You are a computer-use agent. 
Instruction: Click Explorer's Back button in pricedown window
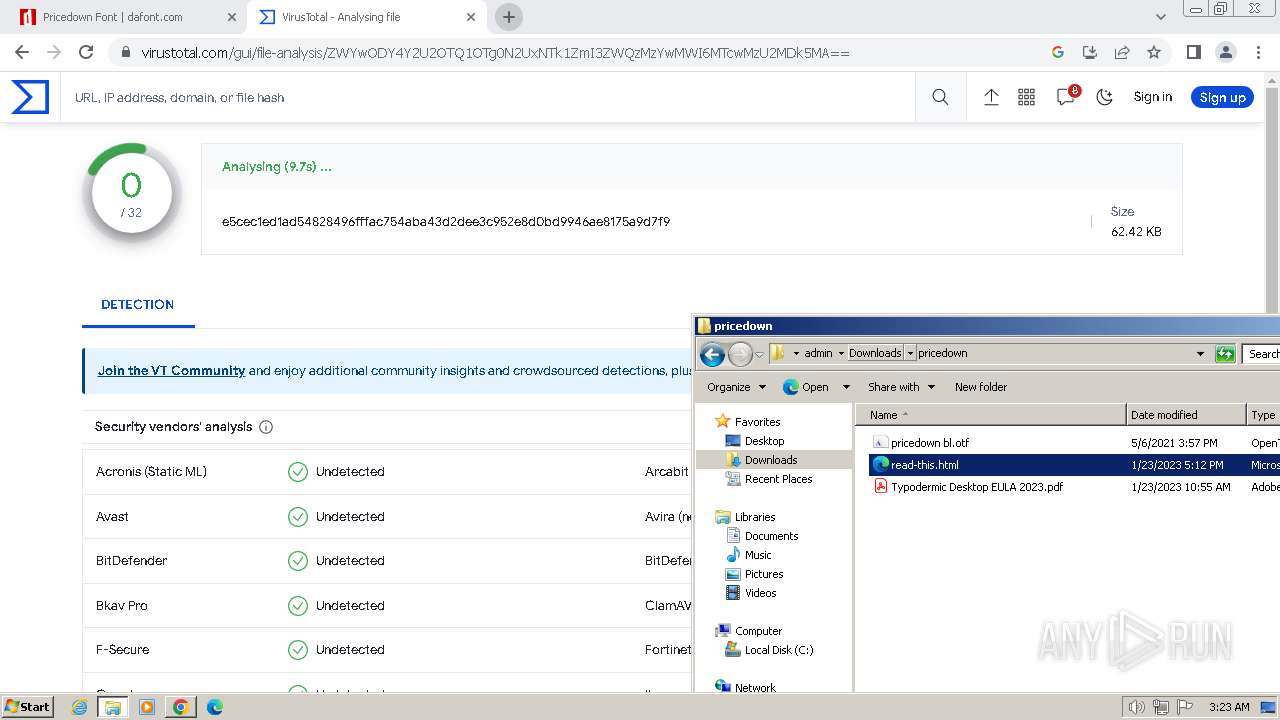(x=712, y=354)
